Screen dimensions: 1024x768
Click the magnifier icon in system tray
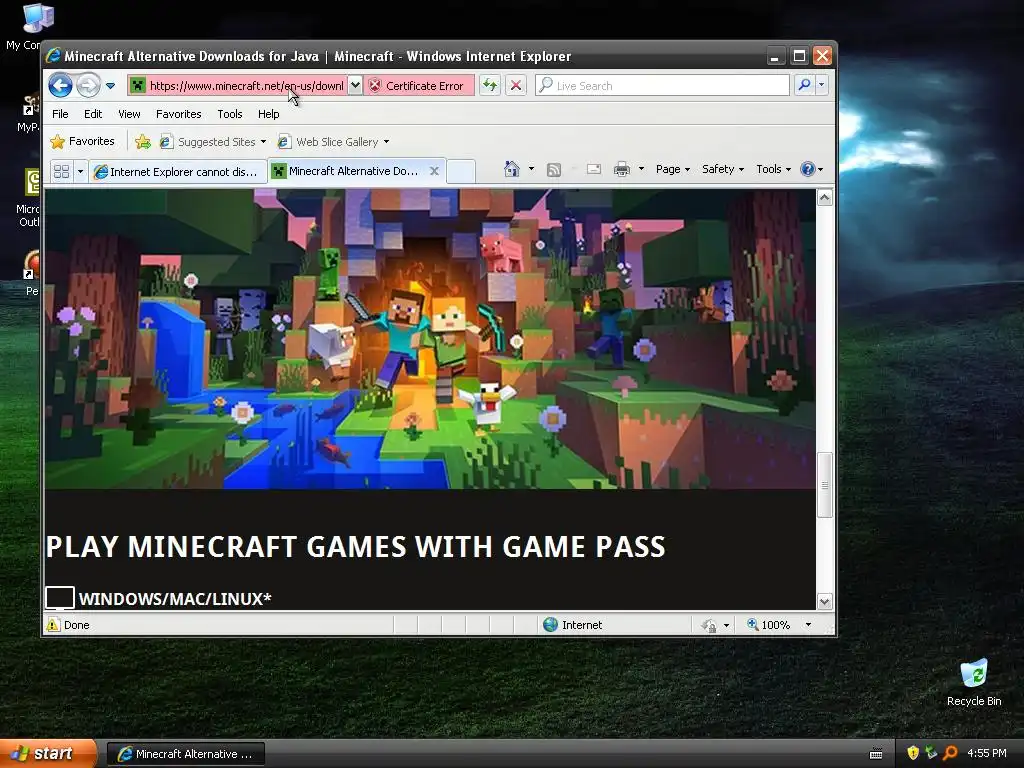point(950,753)
